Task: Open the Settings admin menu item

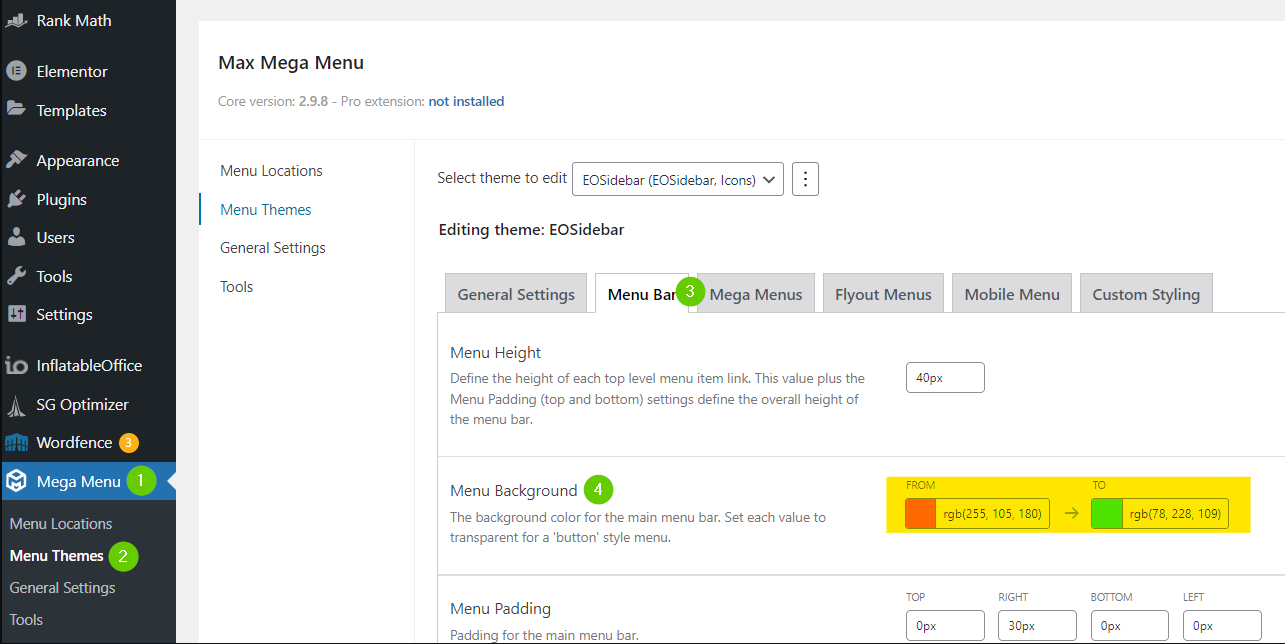Action: pos(88,314)
